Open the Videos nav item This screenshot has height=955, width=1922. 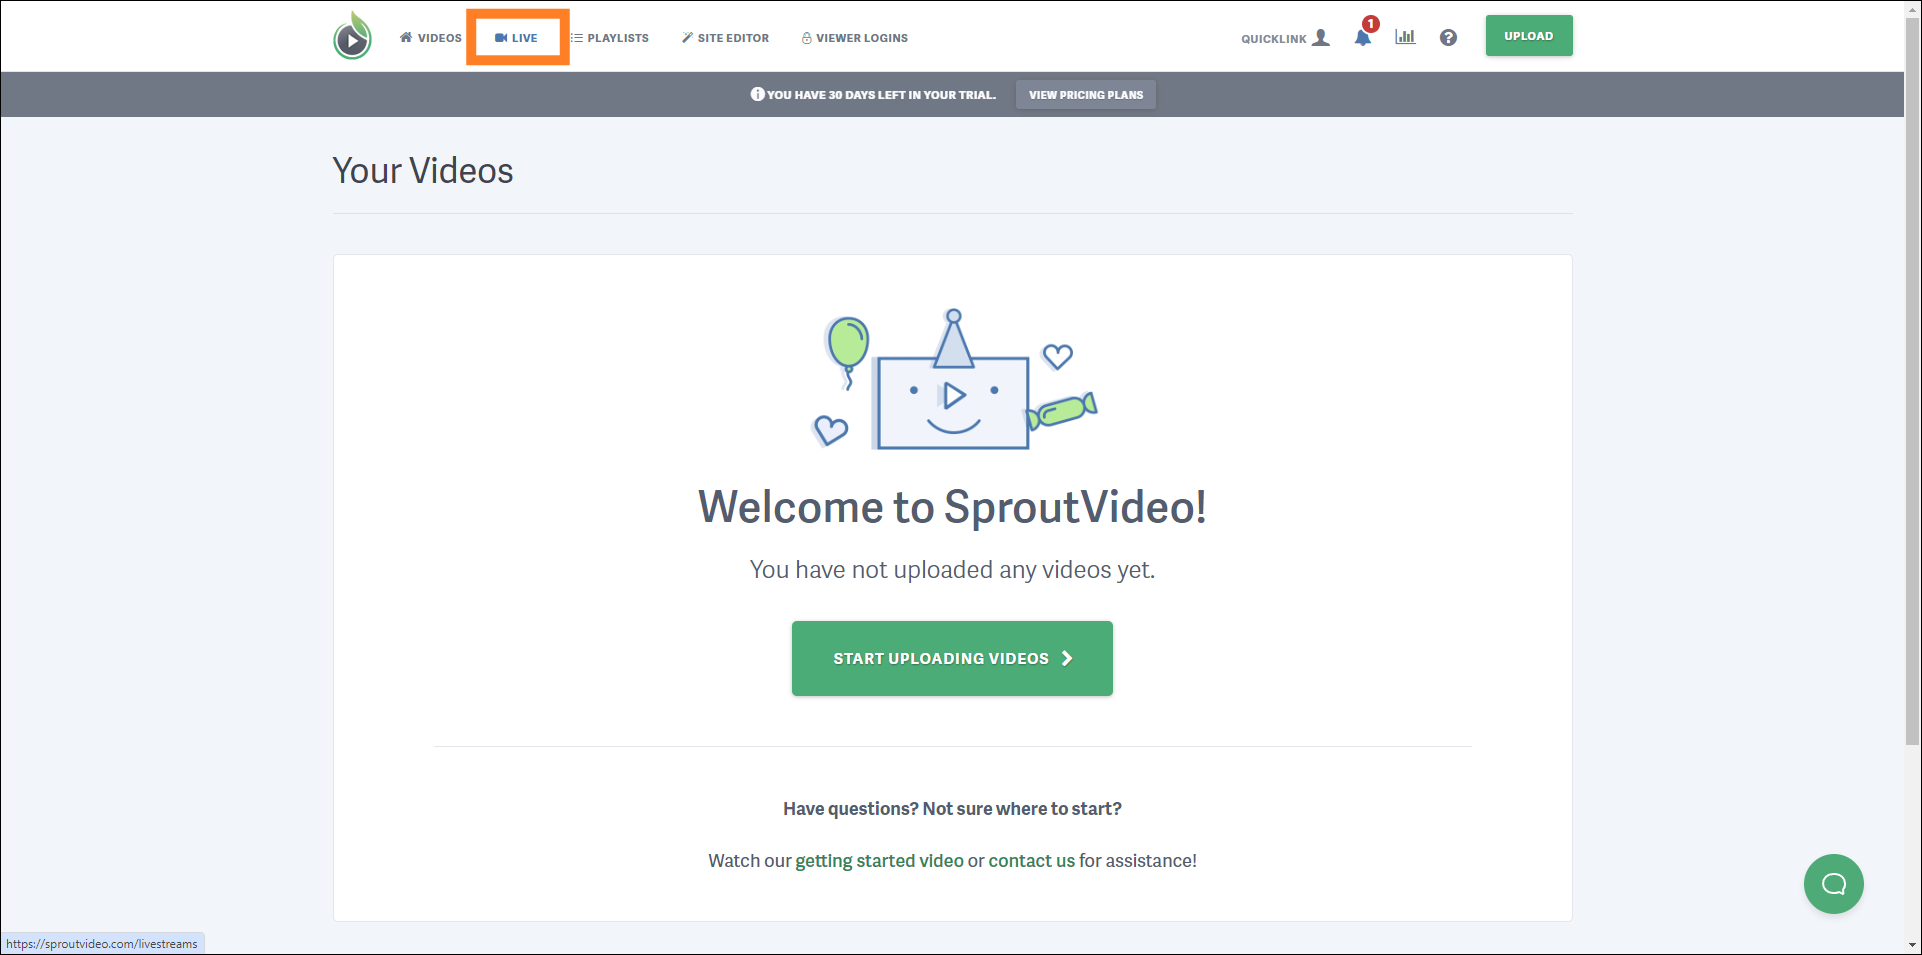pos(431,38)
